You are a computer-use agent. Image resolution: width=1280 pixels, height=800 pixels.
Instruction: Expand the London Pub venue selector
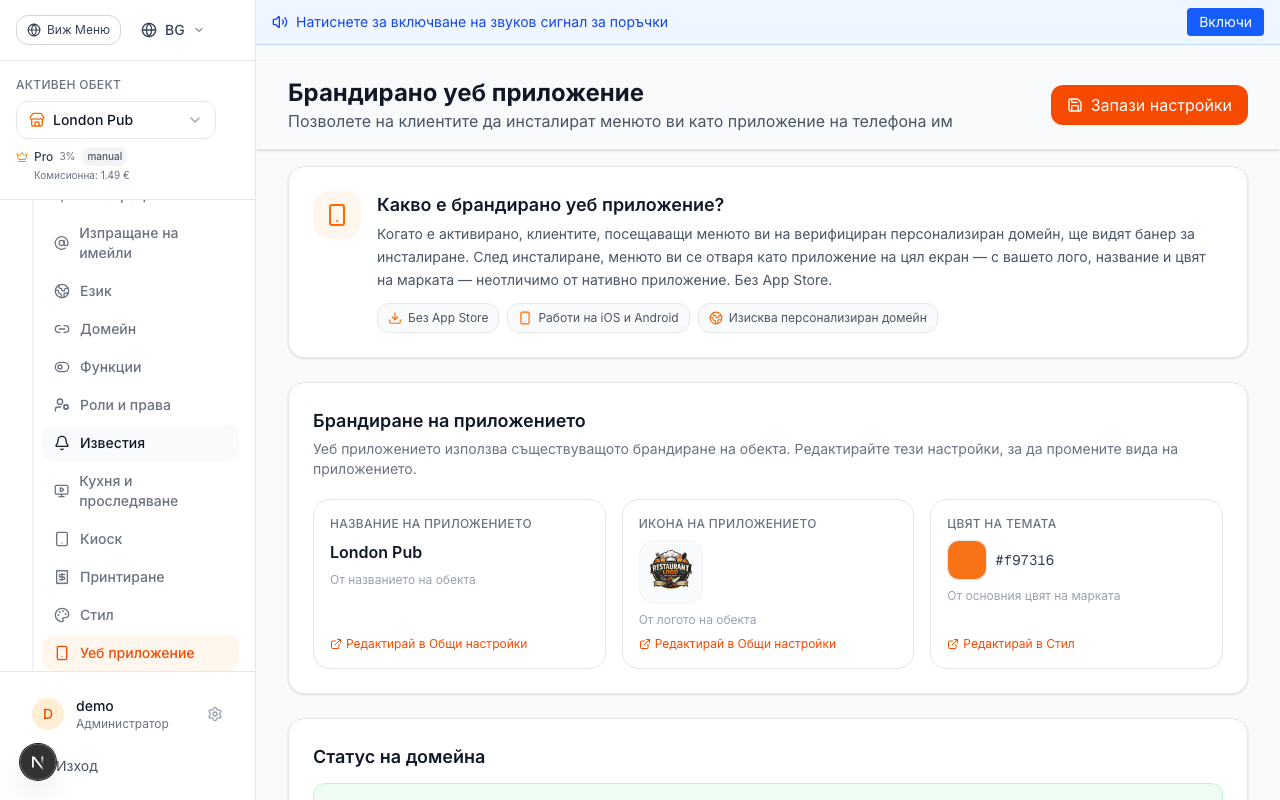[x=116, y=120]
